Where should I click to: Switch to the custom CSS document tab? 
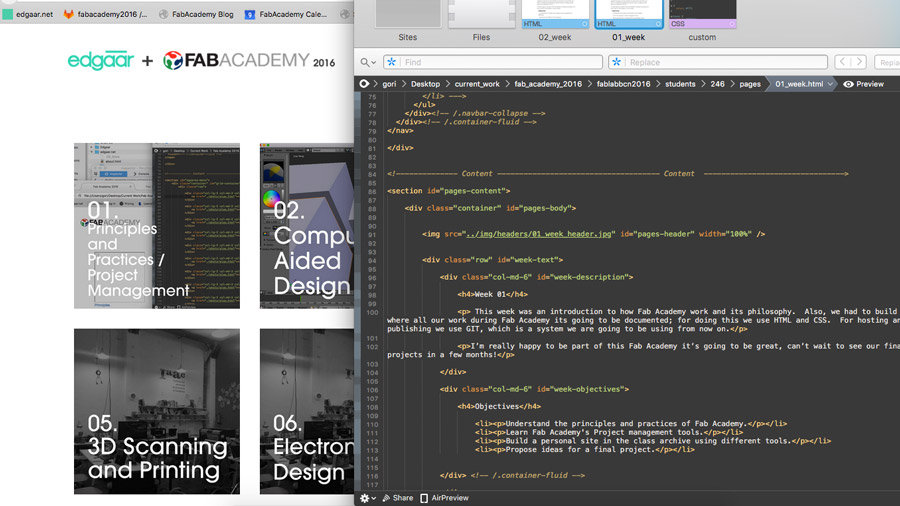(x=702, y=22)
